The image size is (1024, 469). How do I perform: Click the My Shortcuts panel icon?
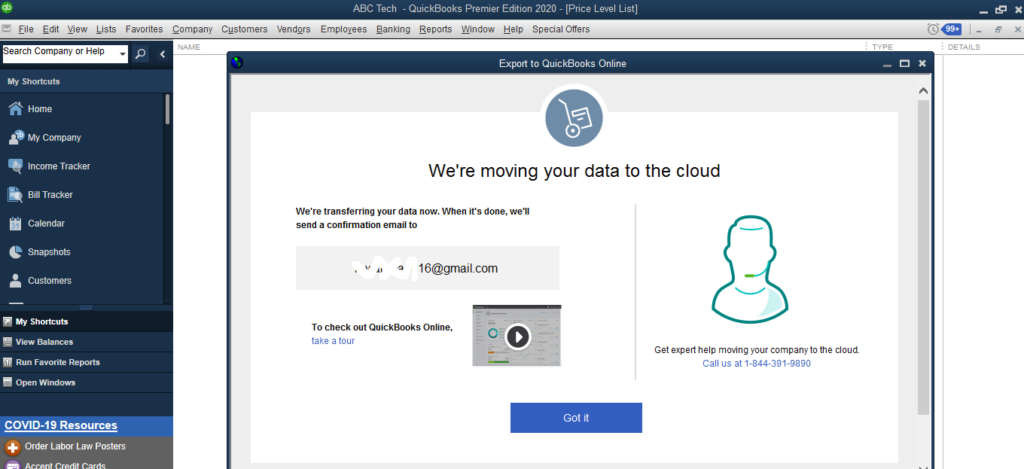tap(7, 321)
